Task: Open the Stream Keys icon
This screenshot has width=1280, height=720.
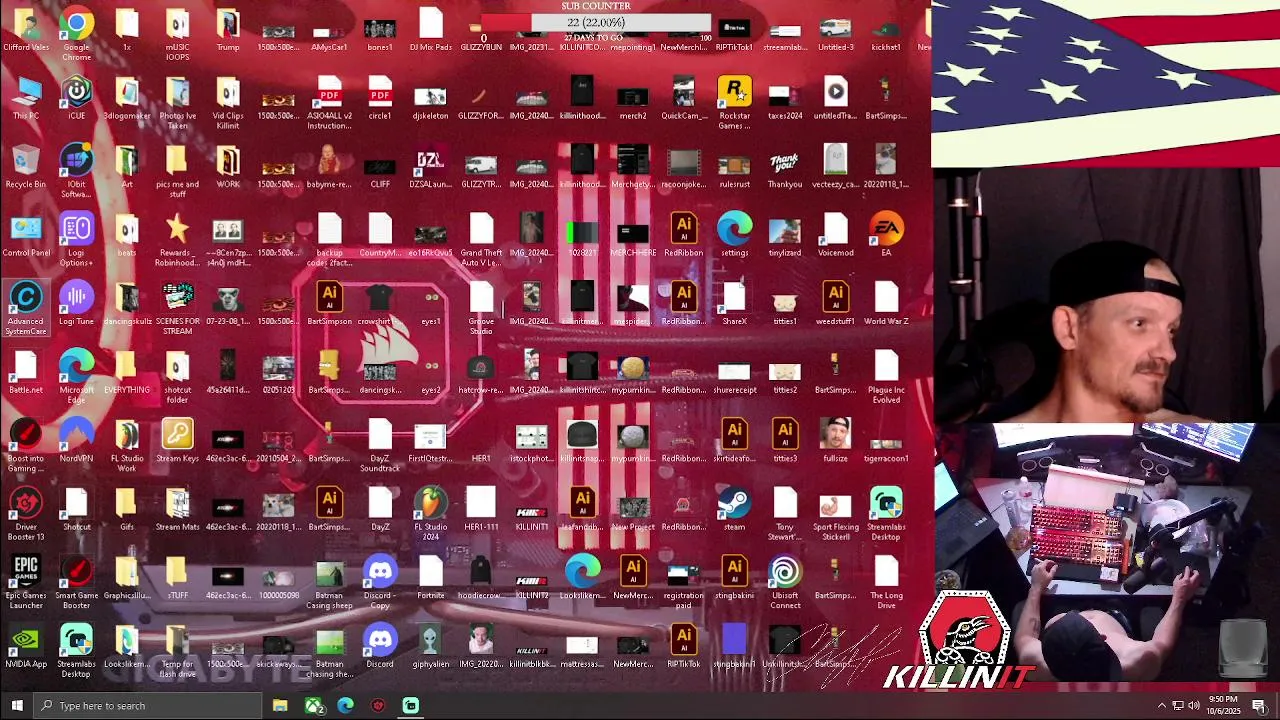Action: [x=177, y=441]
